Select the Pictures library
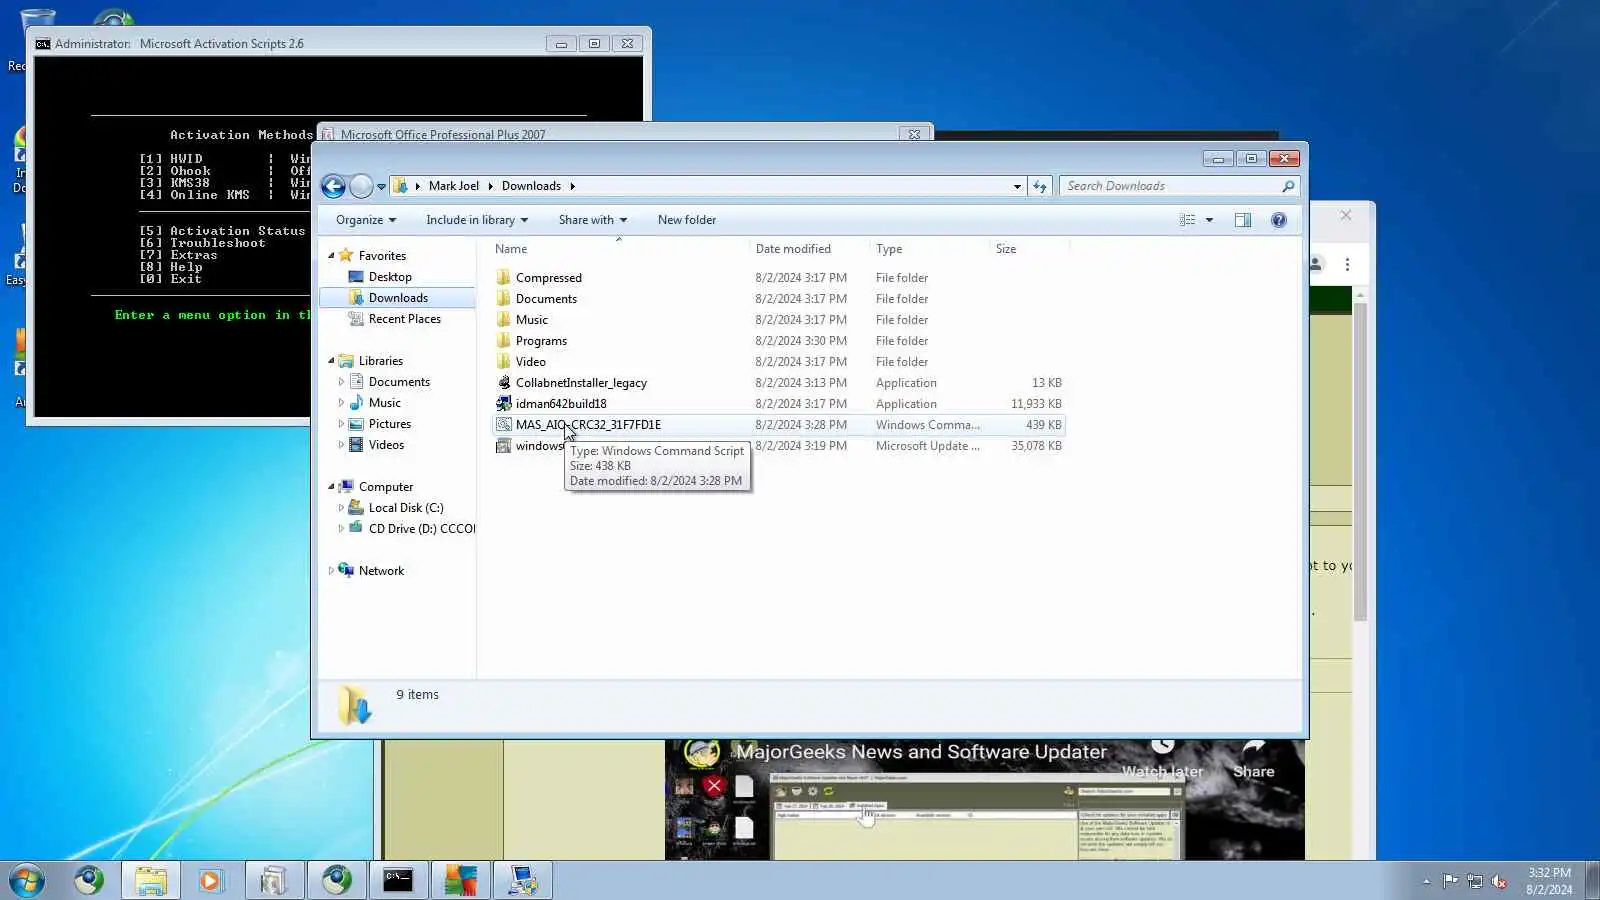This screenshot has width=1600, height=900. click(x=389, y=424)
